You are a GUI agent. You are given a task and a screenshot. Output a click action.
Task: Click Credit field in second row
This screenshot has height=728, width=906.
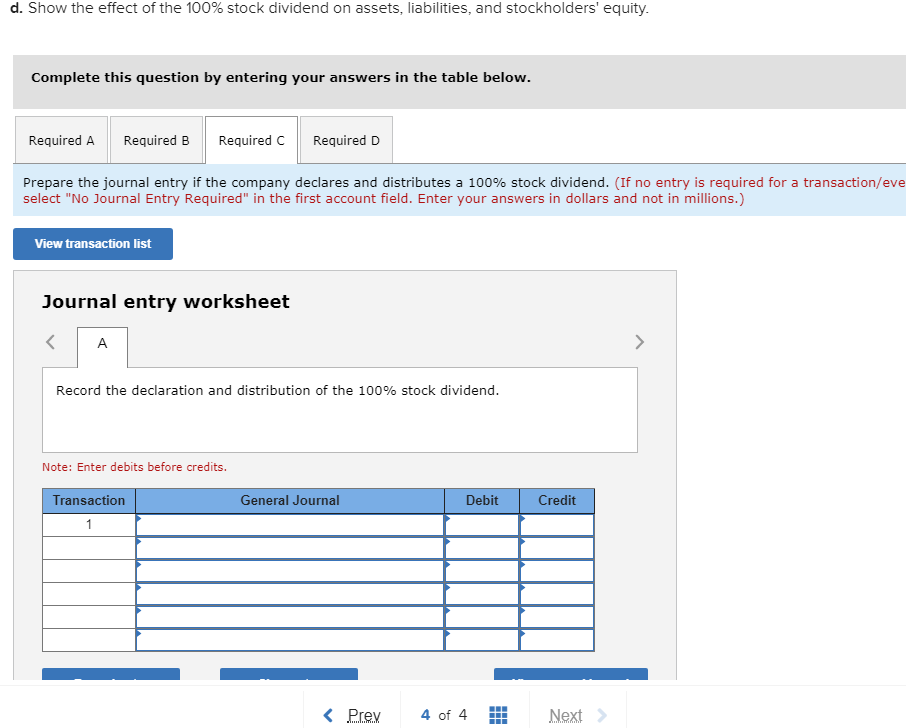[557, 548]
